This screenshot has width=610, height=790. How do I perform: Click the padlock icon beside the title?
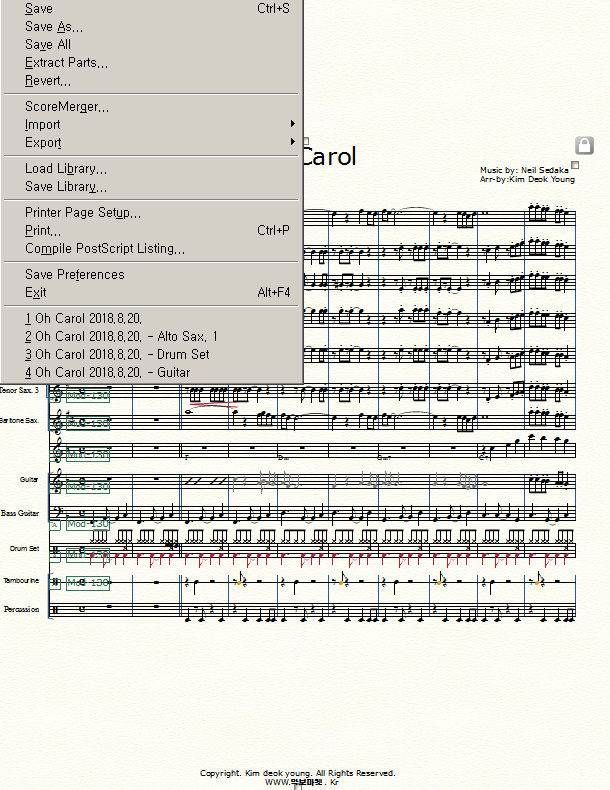coord(584,146)
